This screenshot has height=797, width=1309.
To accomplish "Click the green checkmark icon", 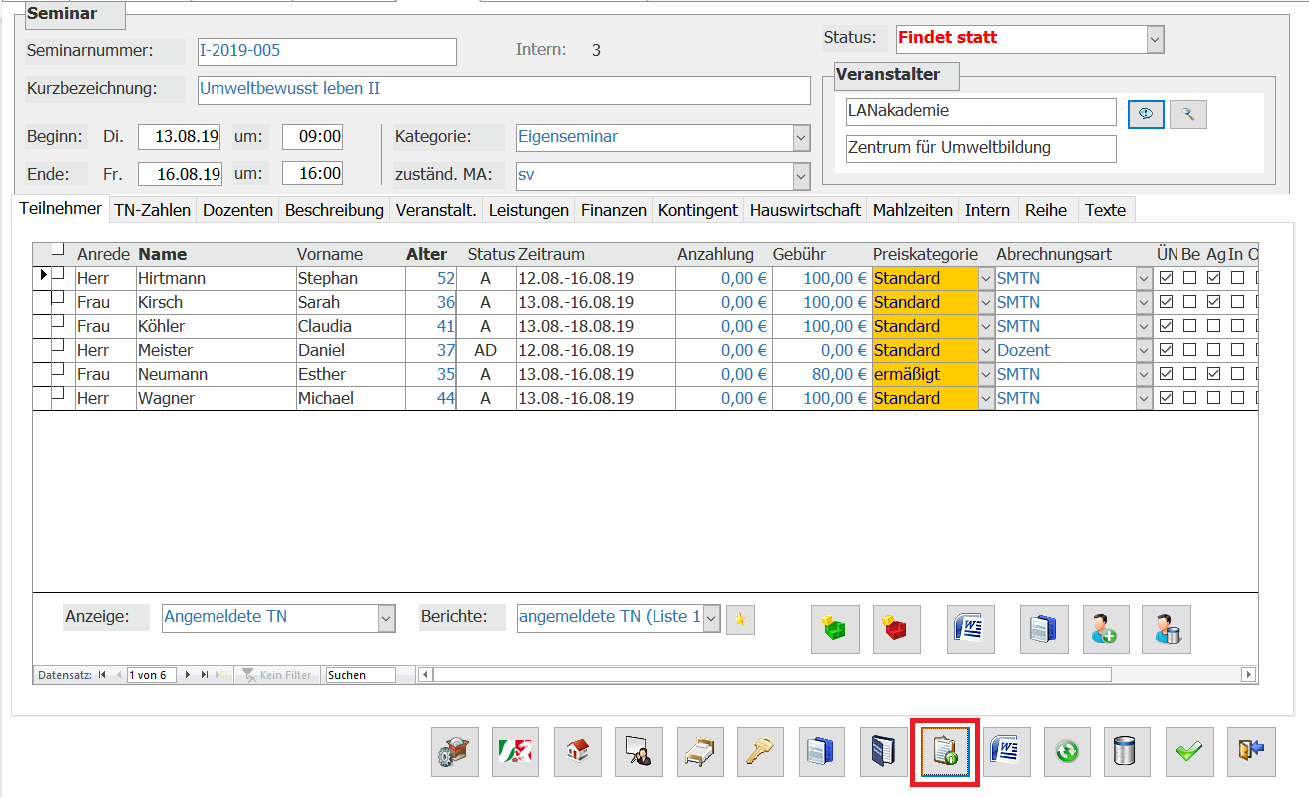I will click(x=1189, y=751).
